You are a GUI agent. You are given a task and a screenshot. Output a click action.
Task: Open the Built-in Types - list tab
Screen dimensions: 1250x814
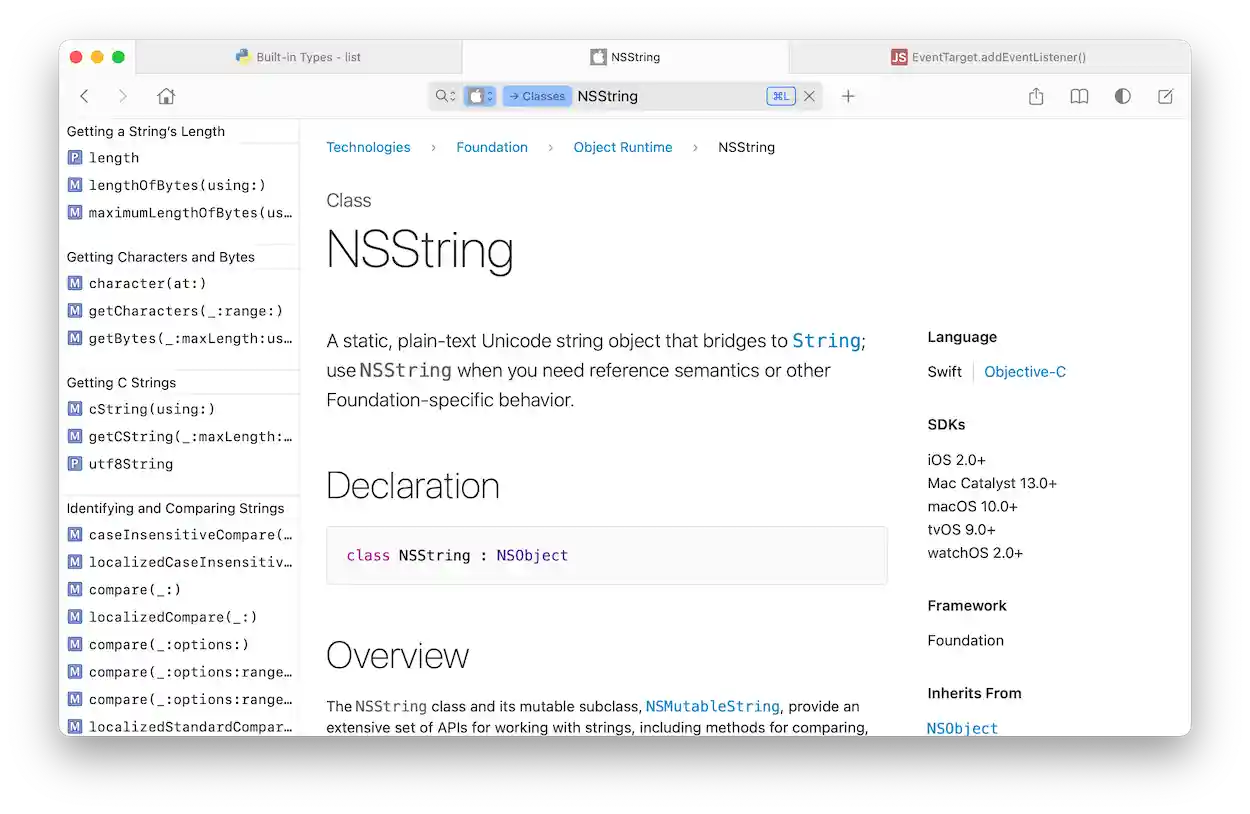pos(298,57)
